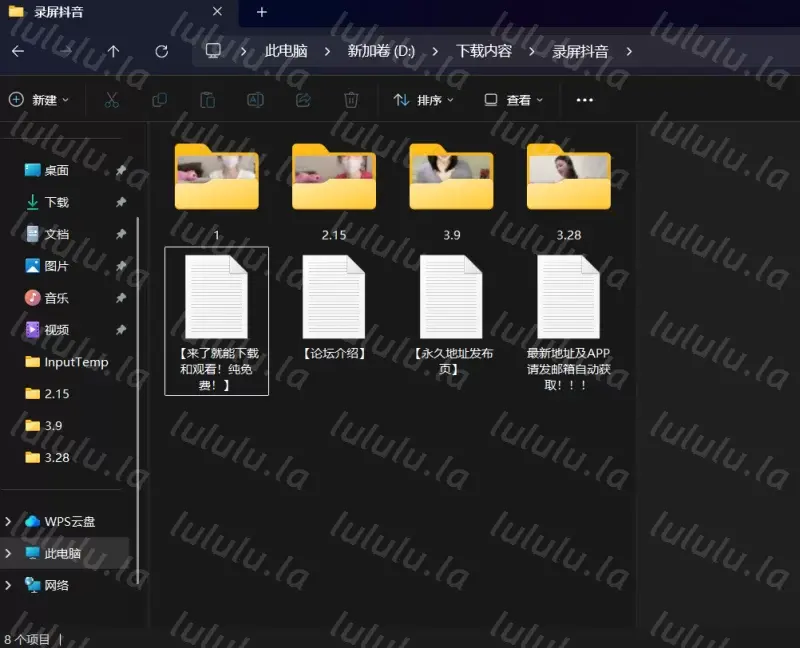Click the 下载内容 breadcrumb segment

click(x=484, y=51)
